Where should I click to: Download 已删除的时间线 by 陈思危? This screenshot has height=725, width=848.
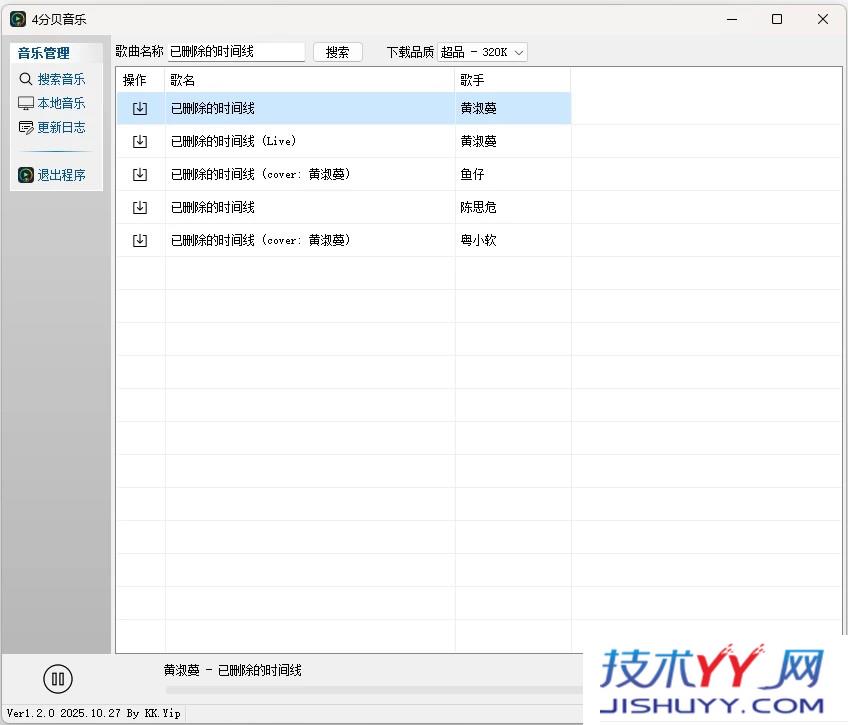[x=140, y=207]
